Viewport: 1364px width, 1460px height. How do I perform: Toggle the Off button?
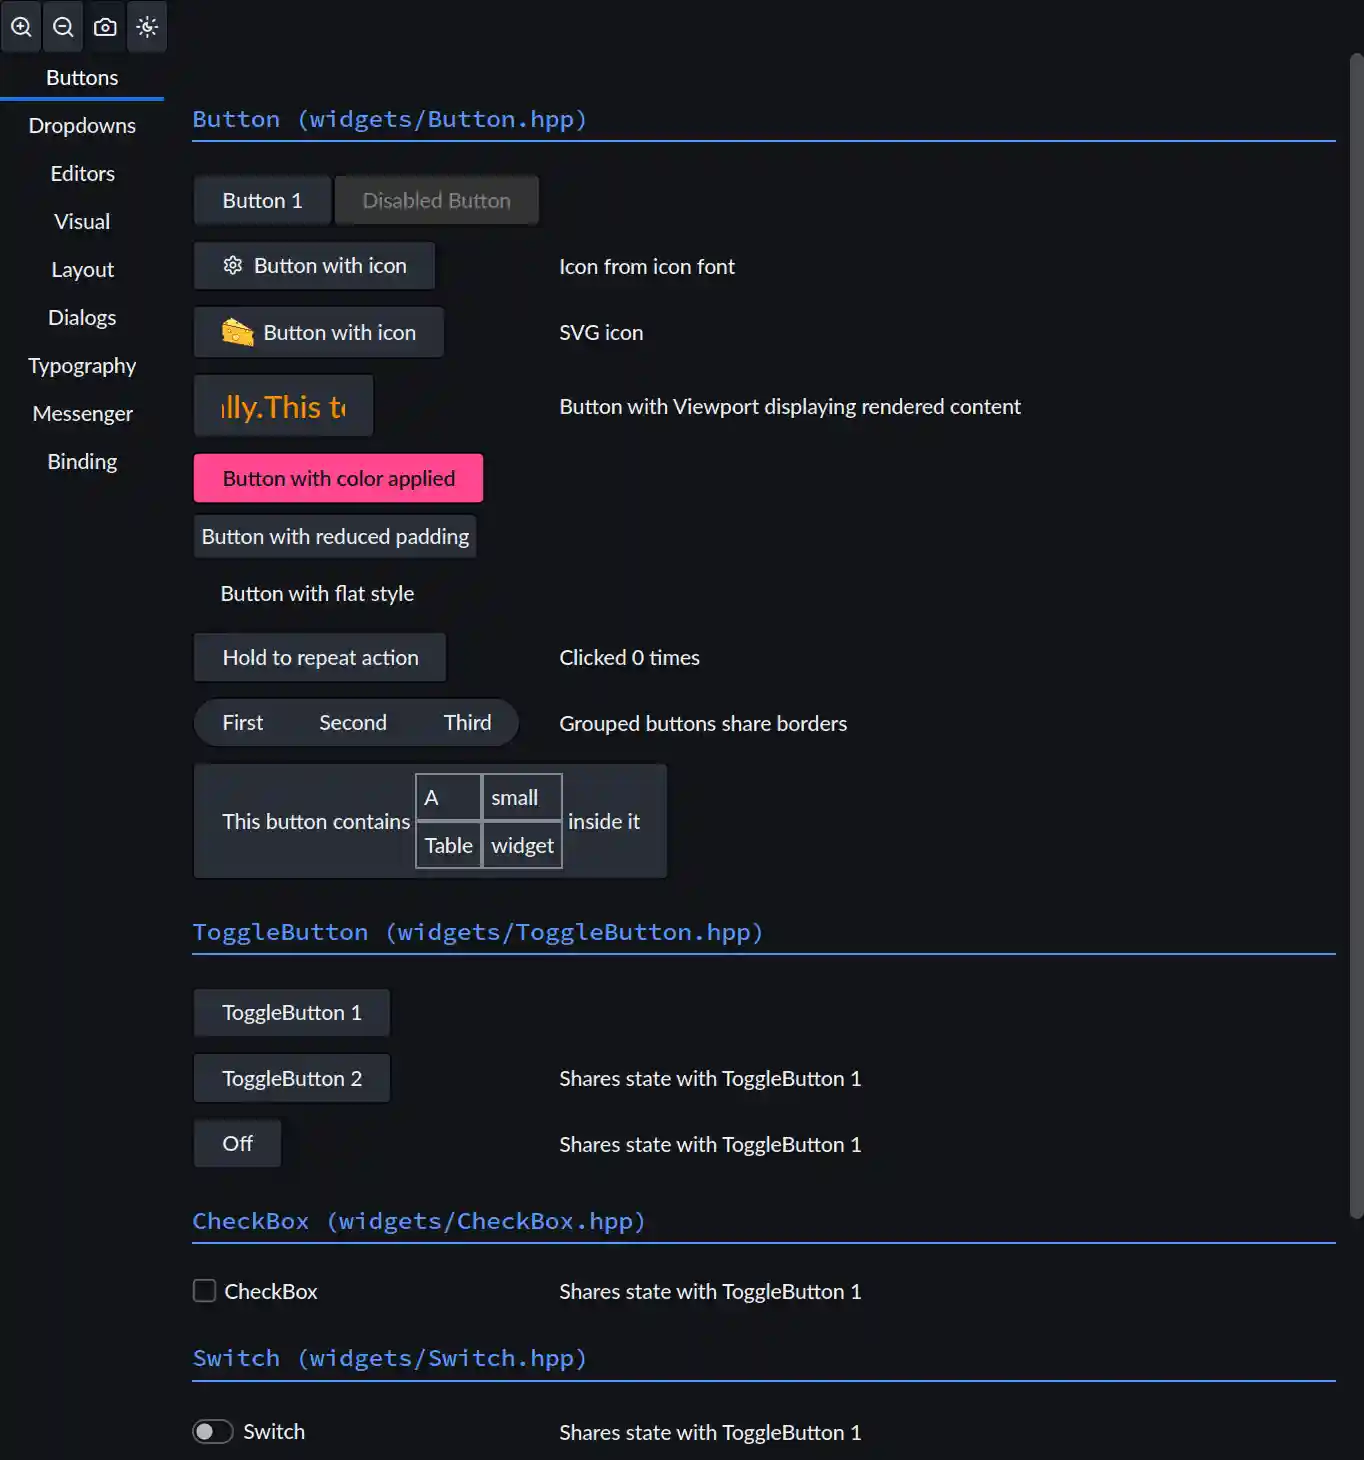pyautogui.click(x=237, y=1144)
